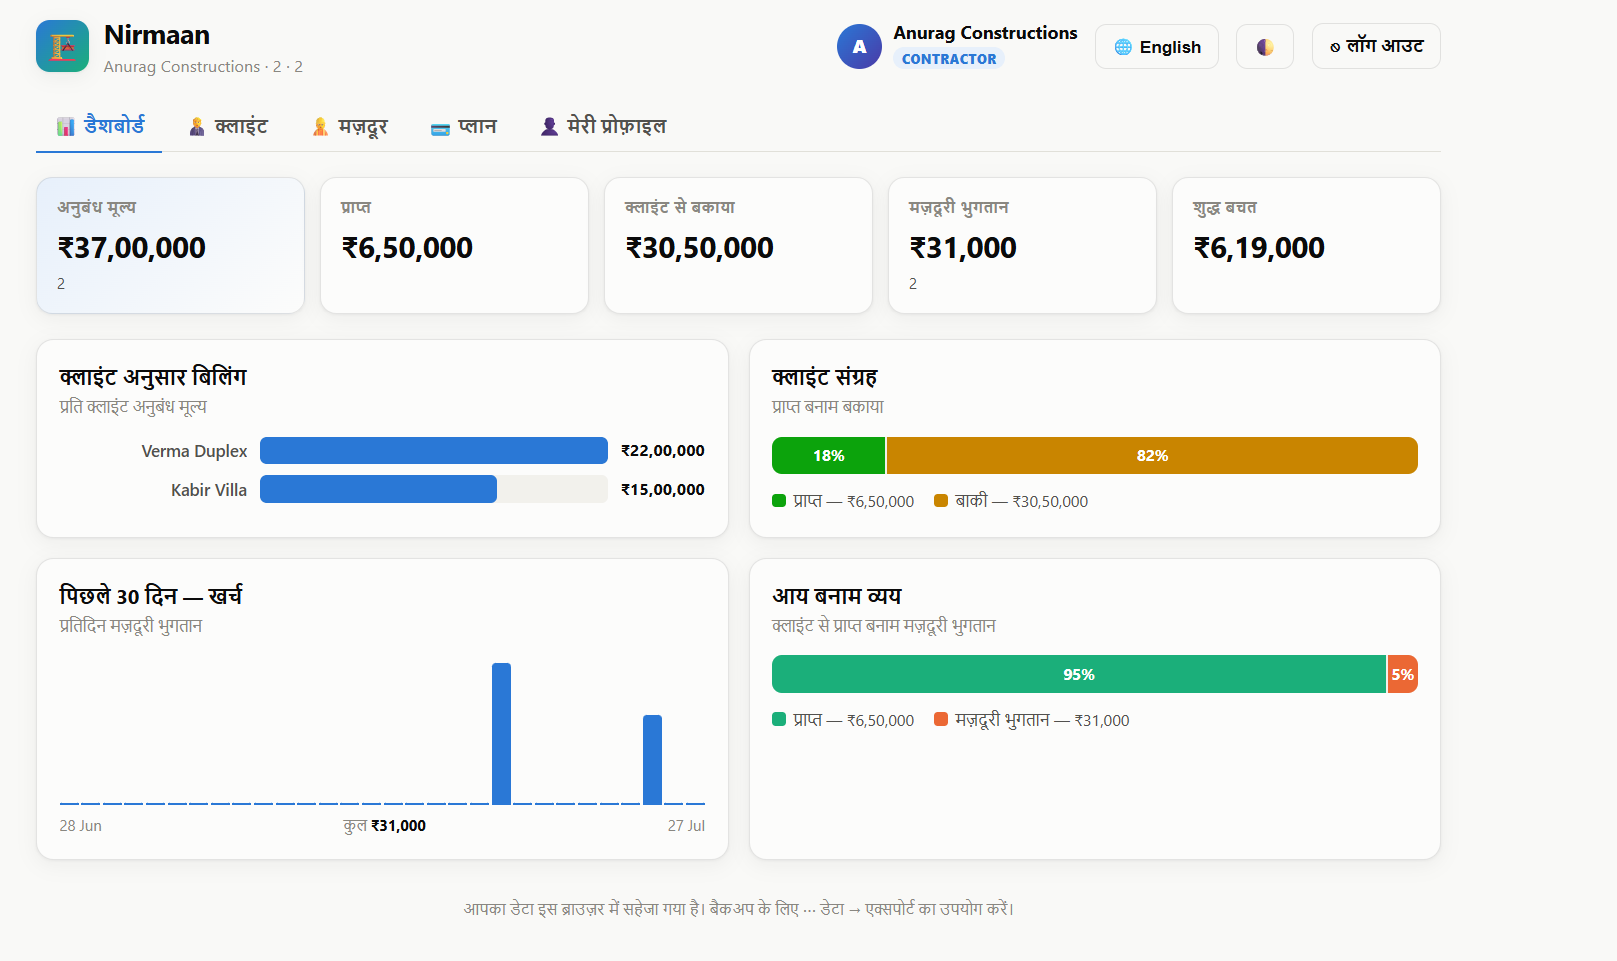Click the amber 82% pending segment
1617x961 pixels.
(1152, 455)
